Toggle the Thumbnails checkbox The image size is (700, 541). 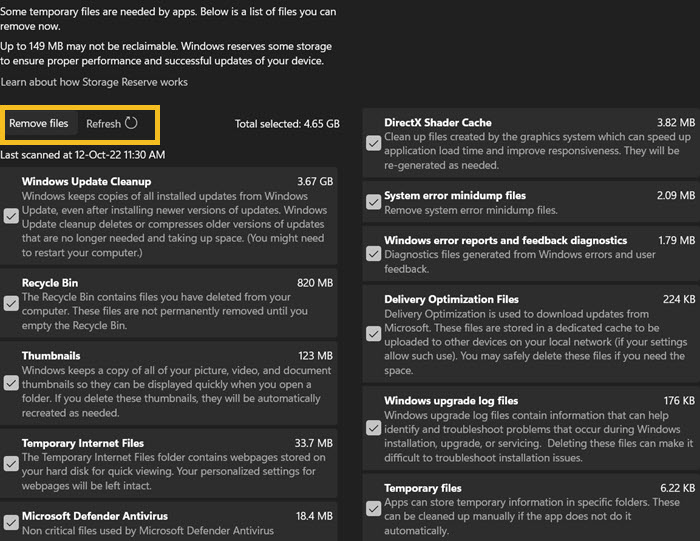11,383
